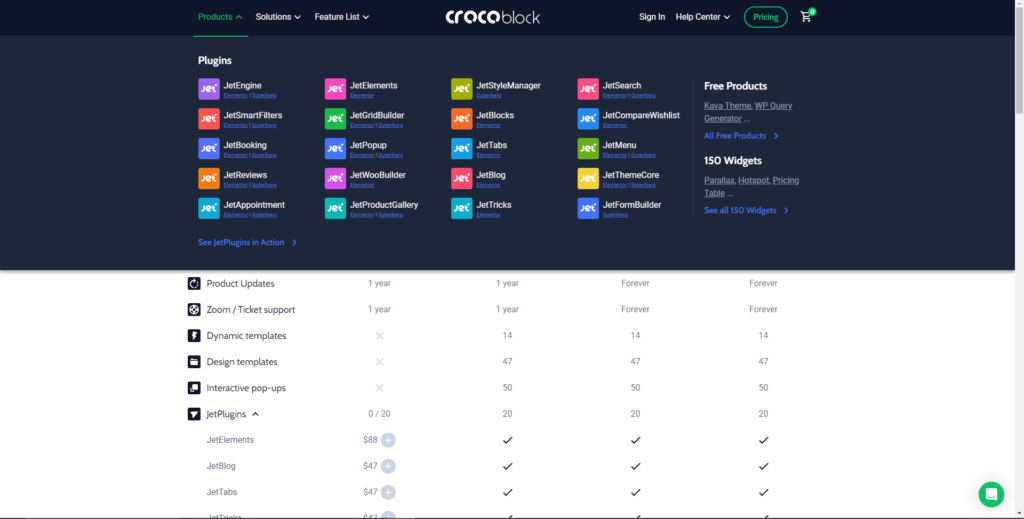
Task: Open the green chat support widget
Action: coord(990,494)
